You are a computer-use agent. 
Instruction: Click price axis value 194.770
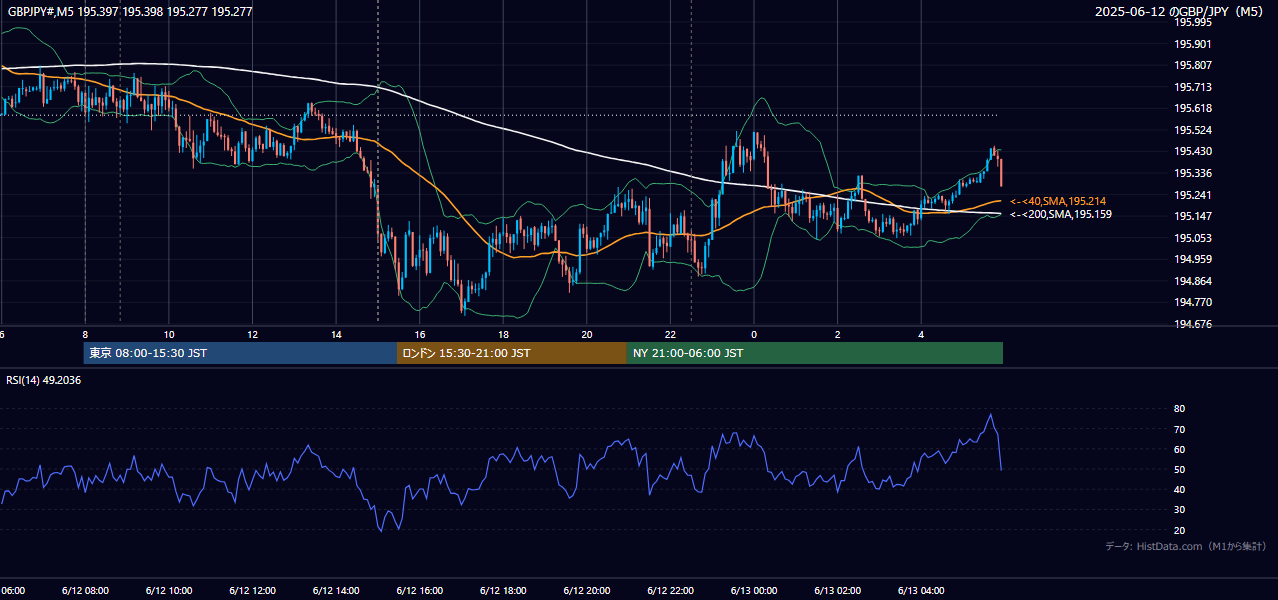point(1192,302)
